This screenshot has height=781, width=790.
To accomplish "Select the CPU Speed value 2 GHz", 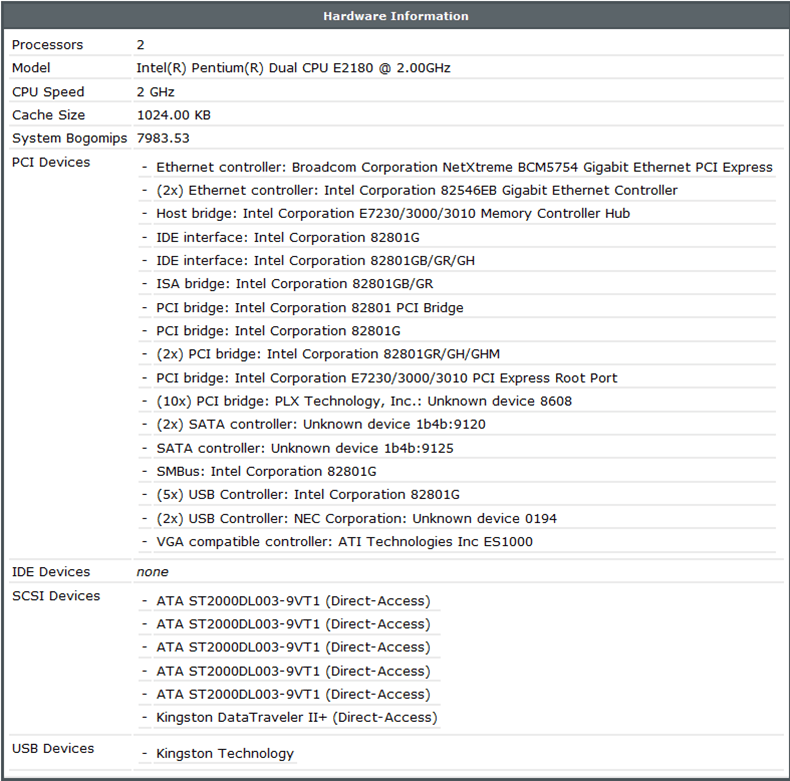I will pyautogui.click(x=155, y=92).
